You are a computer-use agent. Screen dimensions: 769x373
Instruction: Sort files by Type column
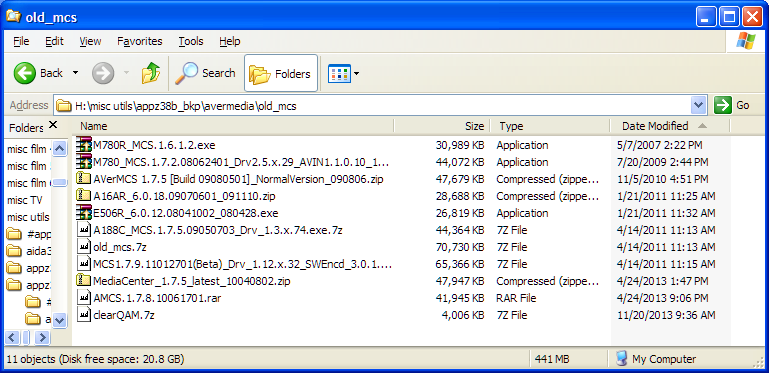[550, 126]
